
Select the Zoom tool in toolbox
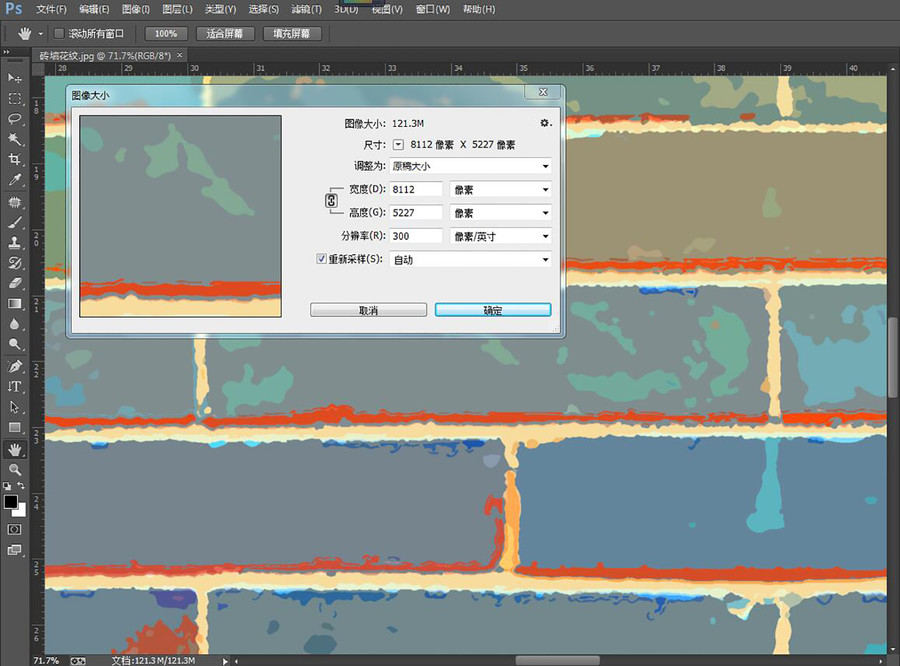(14, 470)
